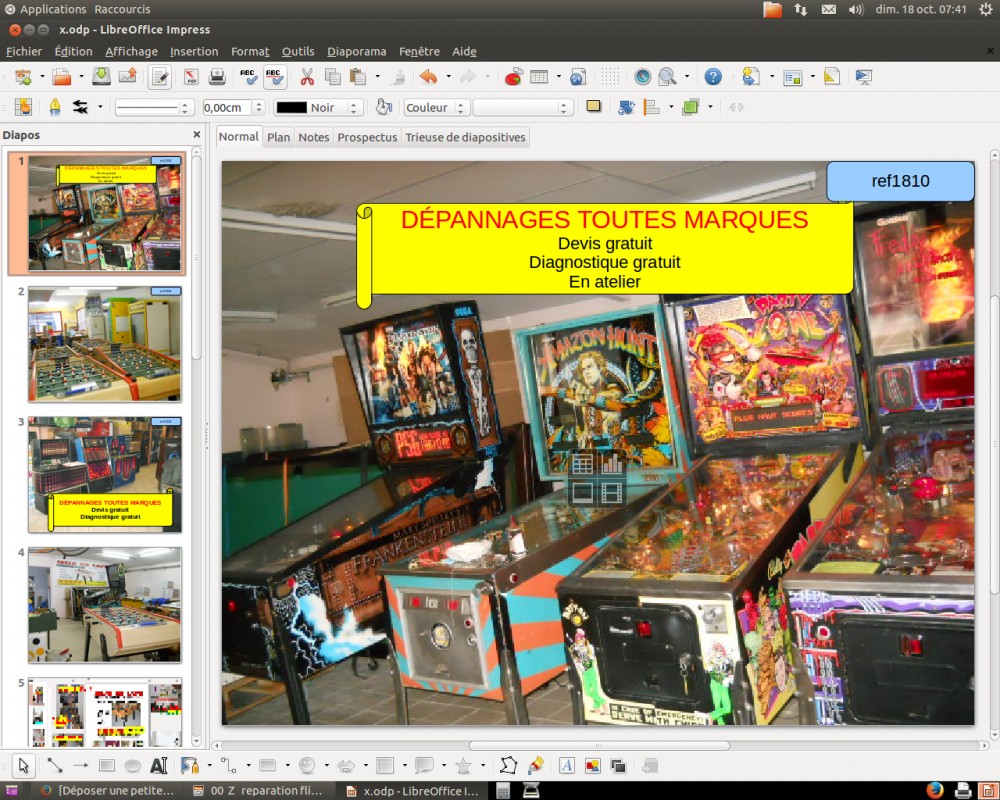Open arrow style icon
This screenshot has width=1000, height=800.
pyautogui.click(x=80, y=107)
